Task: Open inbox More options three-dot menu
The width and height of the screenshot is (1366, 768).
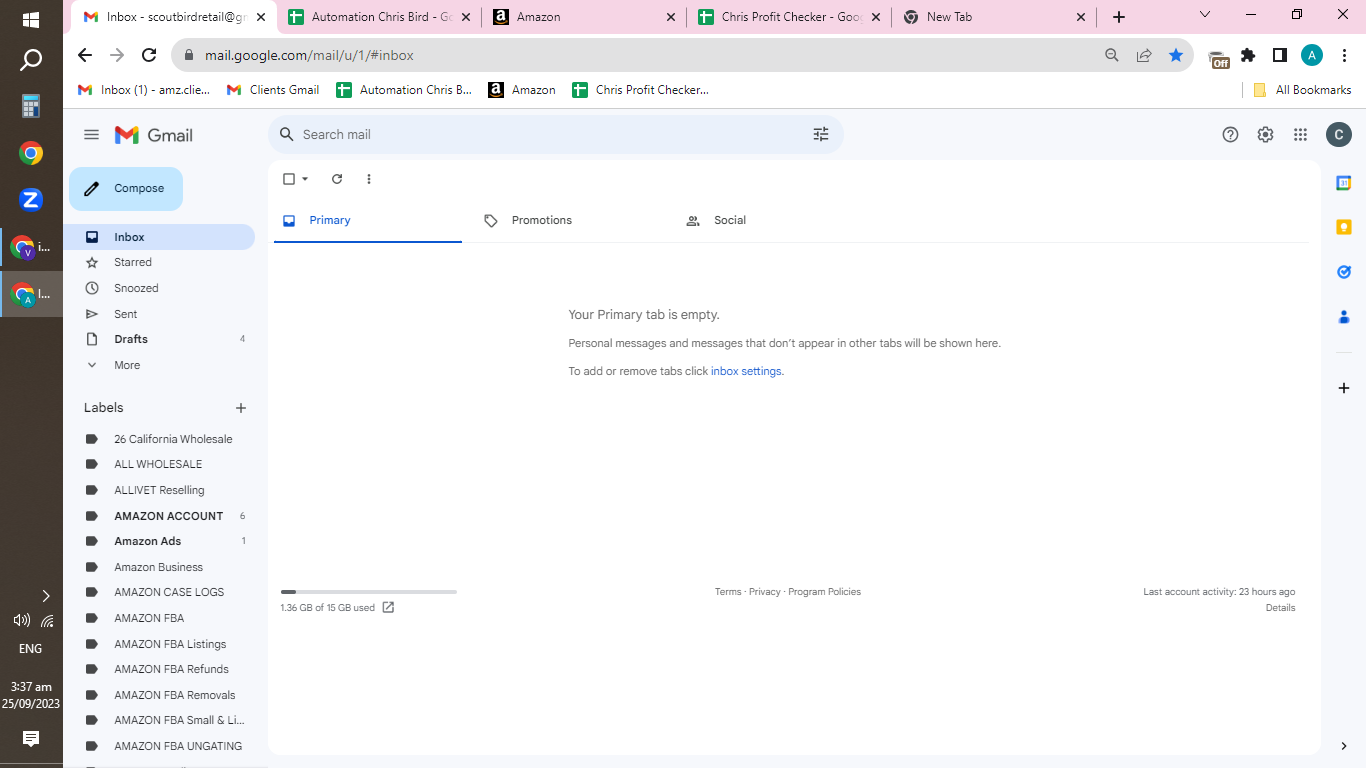Action: (369, 179)
